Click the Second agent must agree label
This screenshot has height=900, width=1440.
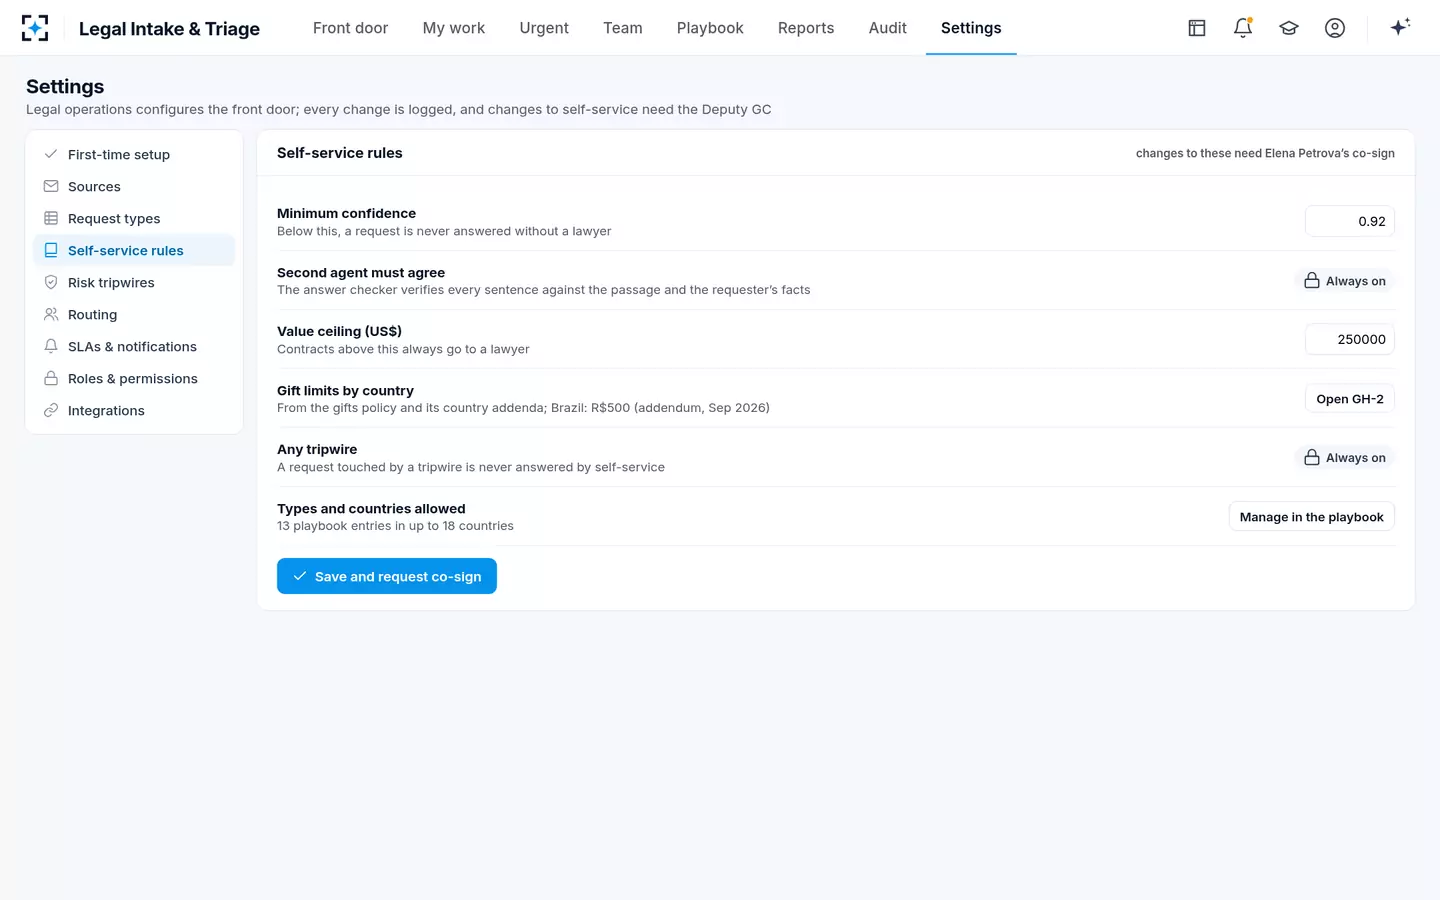coord(361,273)
